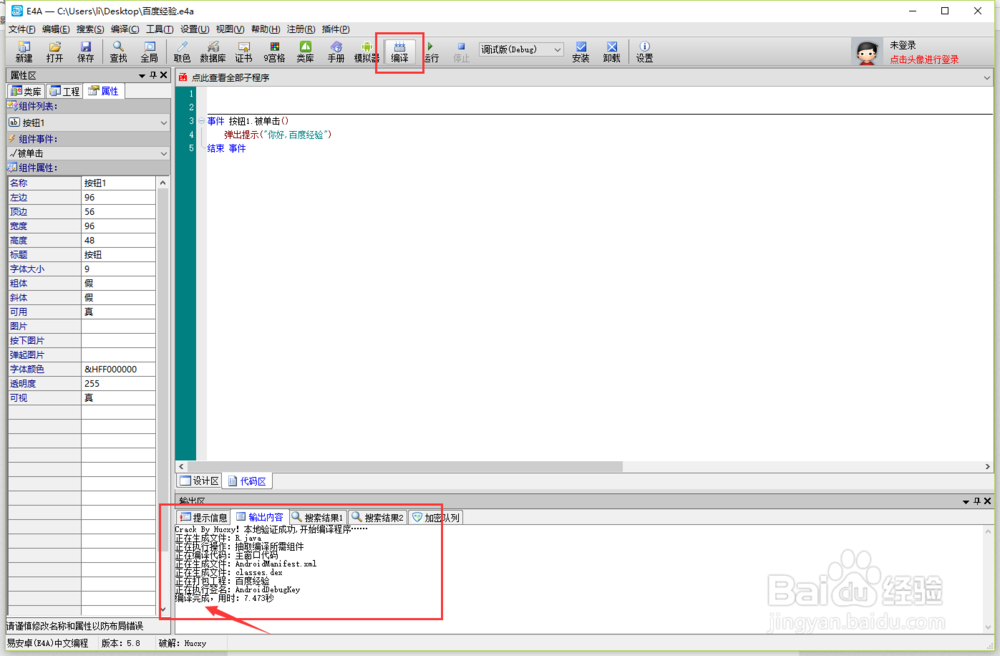
Task: Click scroll-up arrow in property grid
Action: (163, 183)
